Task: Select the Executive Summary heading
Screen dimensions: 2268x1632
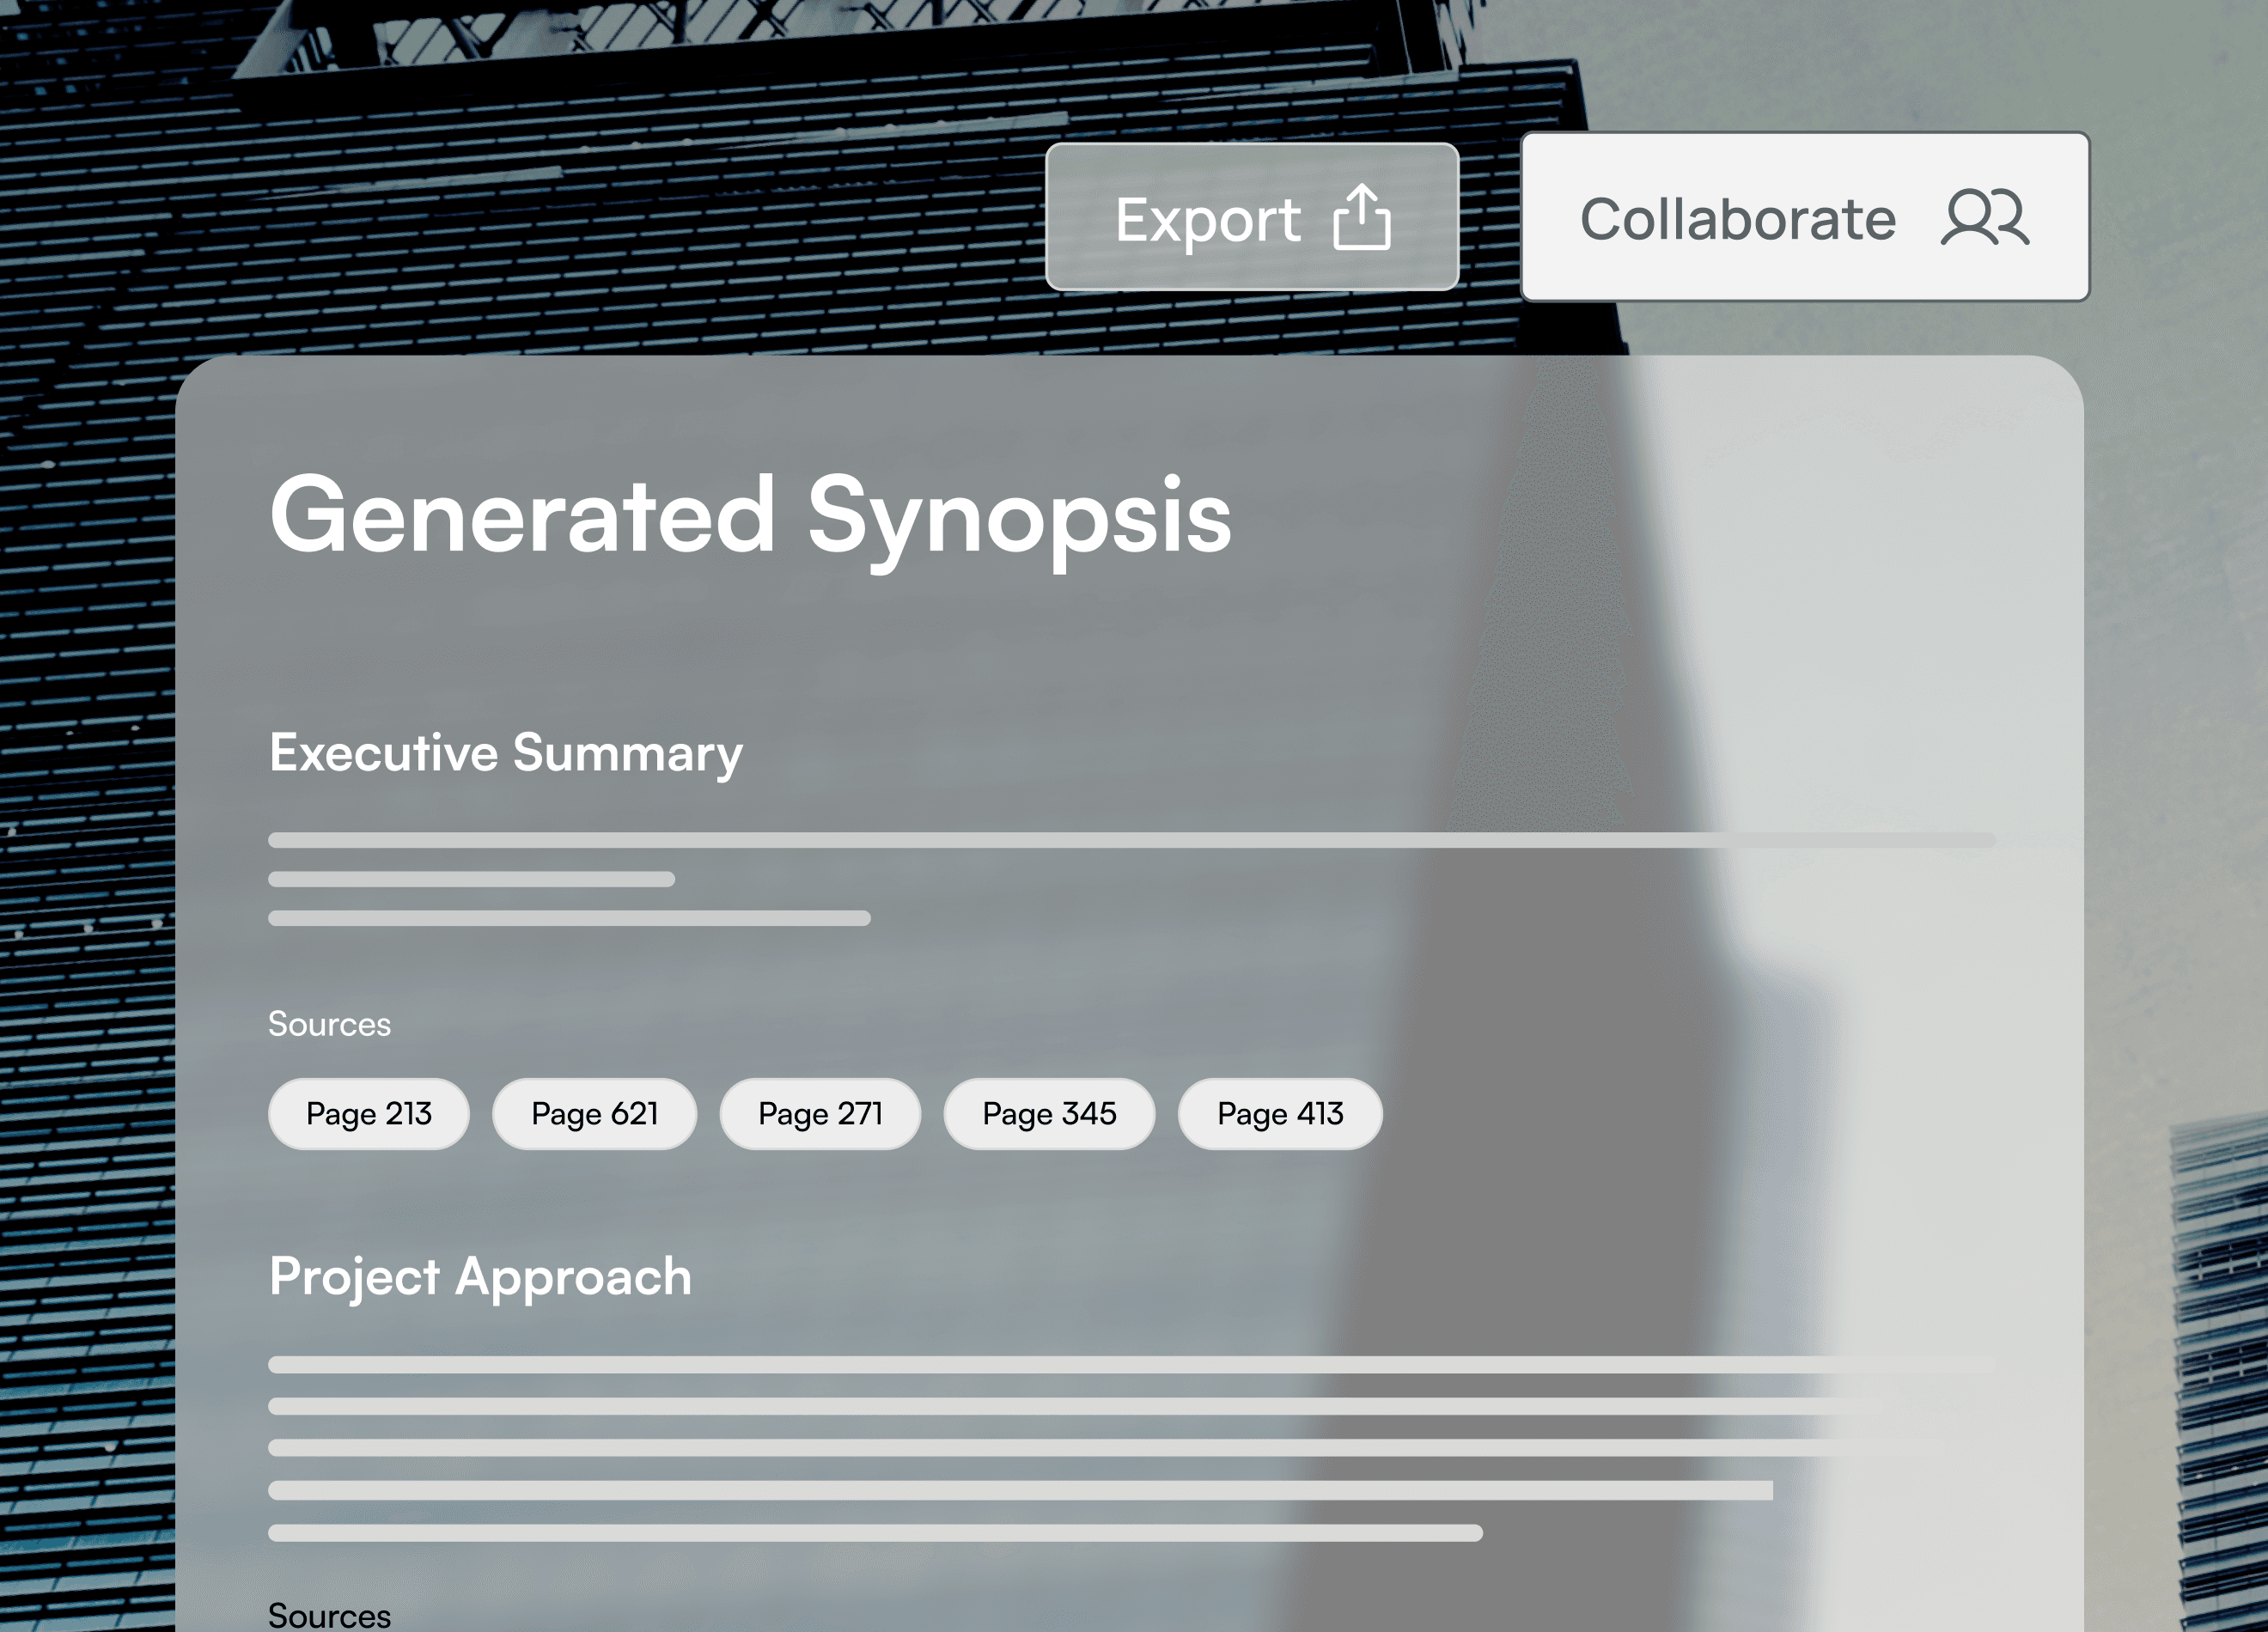Action: [506, 754]
